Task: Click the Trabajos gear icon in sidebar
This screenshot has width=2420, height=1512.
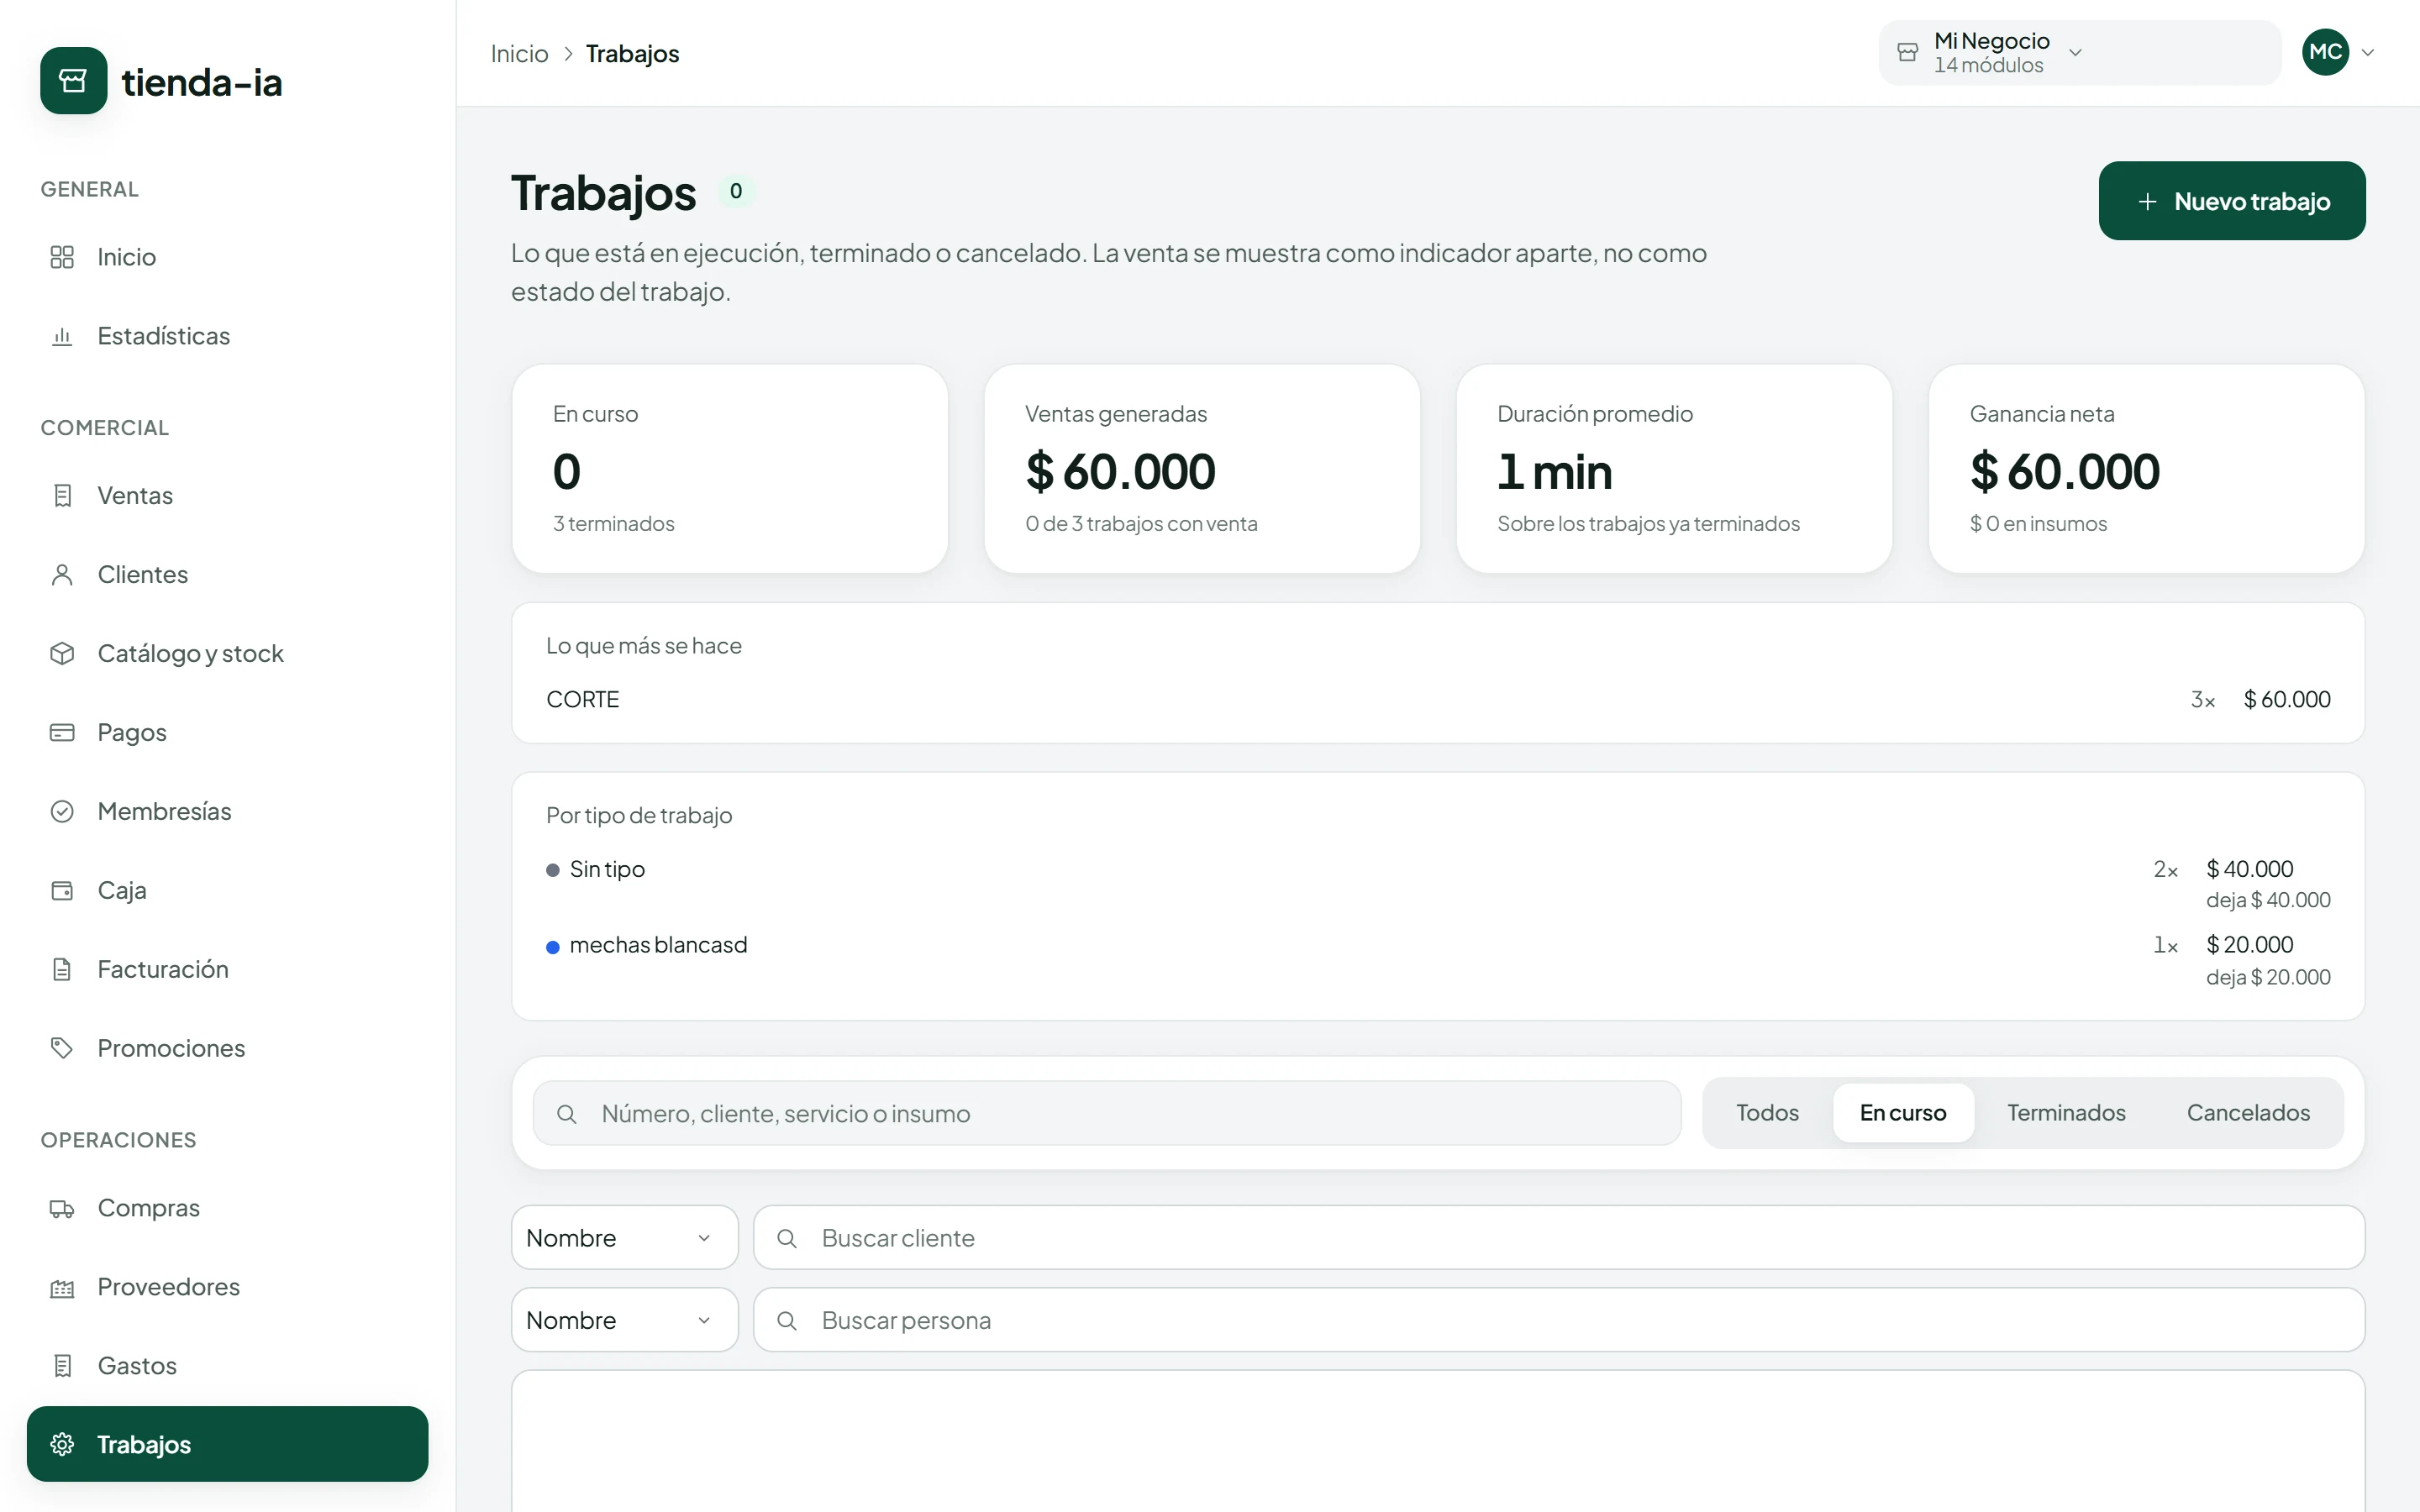Action: pyautogui.click(x=62, y=1444)
